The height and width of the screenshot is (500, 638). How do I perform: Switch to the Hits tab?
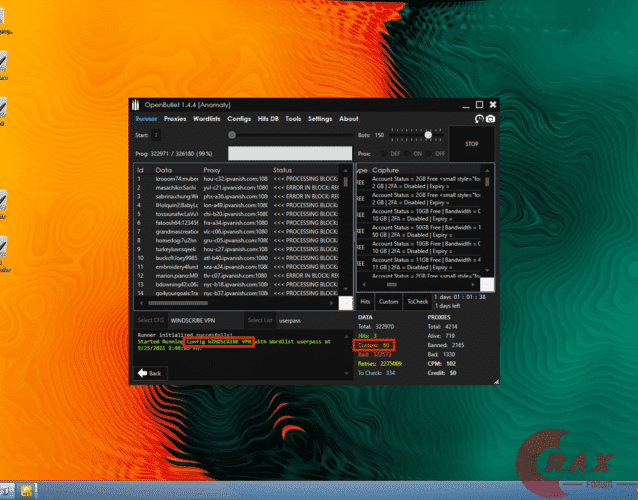365,302
